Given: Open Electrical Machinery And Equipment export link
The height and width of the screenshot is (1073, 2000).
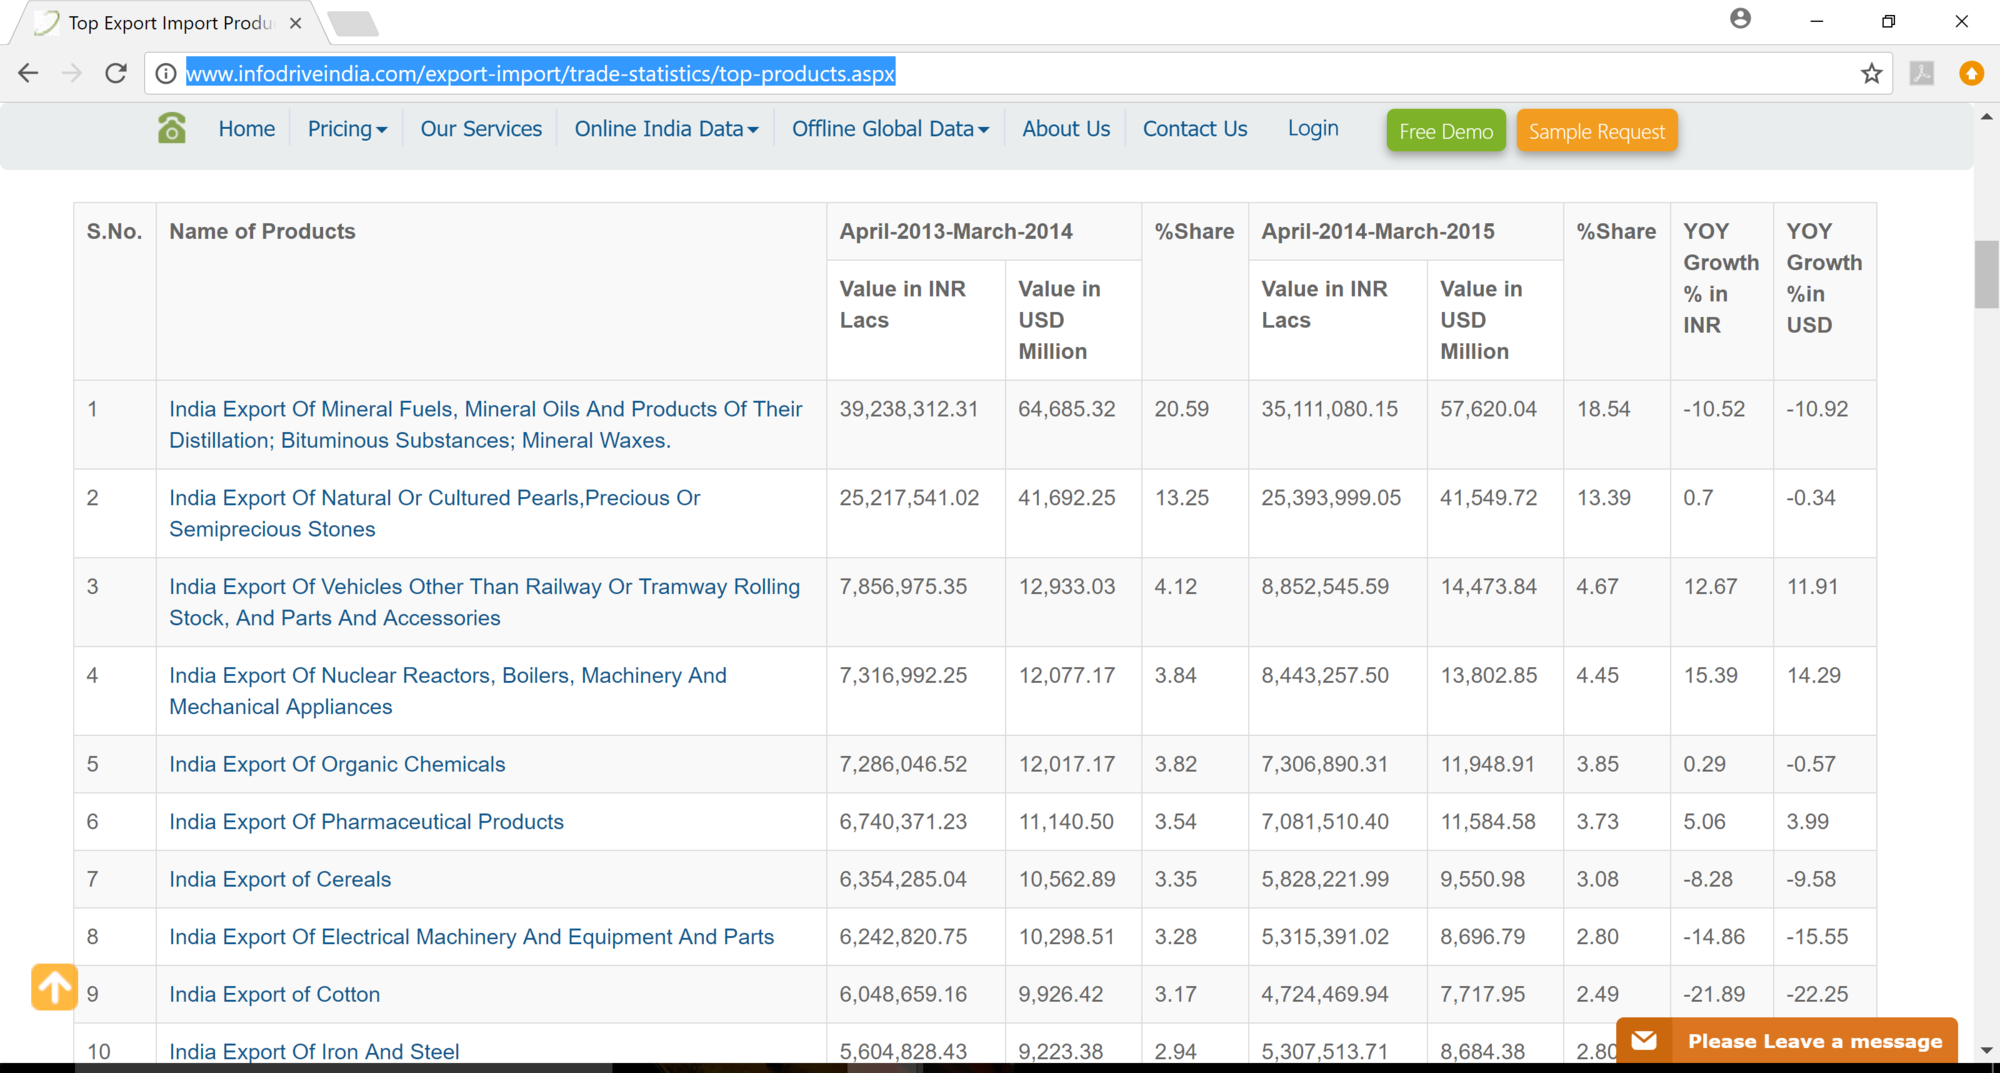Looking at the screenshot, I should [472, 936].
